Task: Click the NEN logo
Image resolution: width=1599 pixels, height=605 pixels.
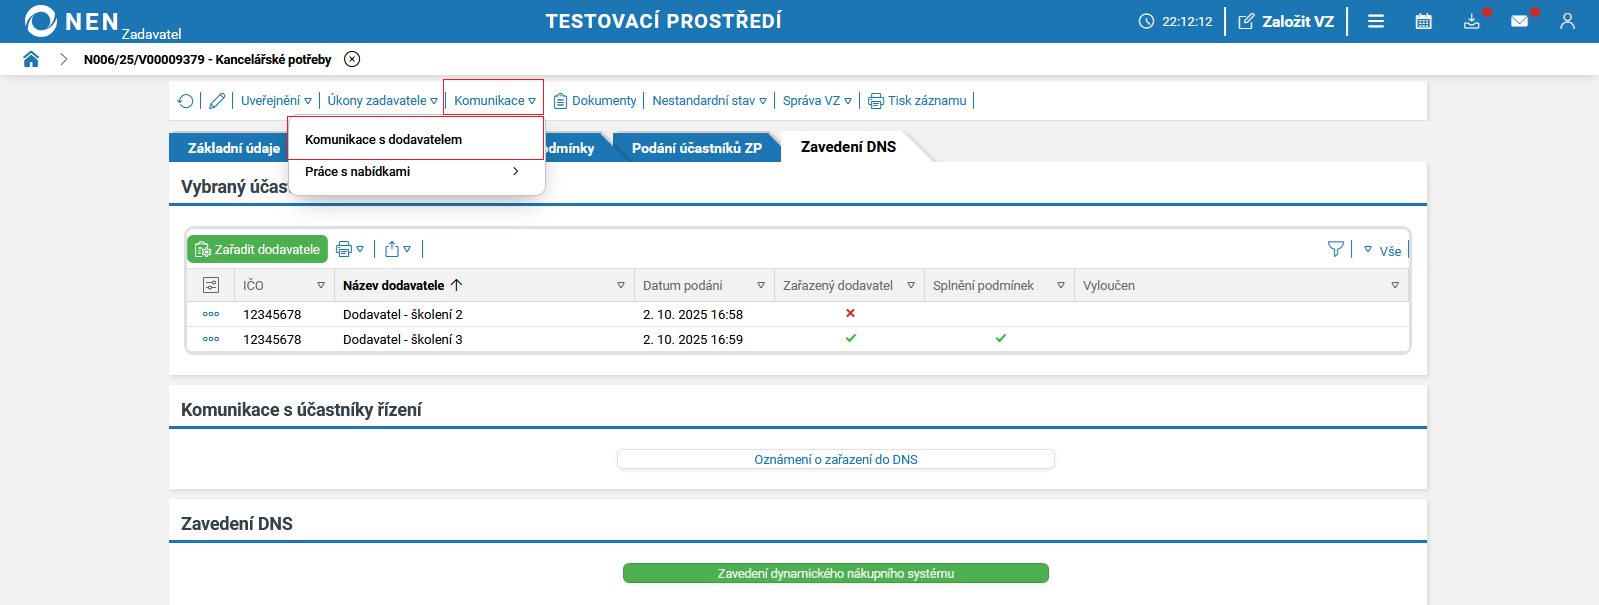Action: click(72, 21)
